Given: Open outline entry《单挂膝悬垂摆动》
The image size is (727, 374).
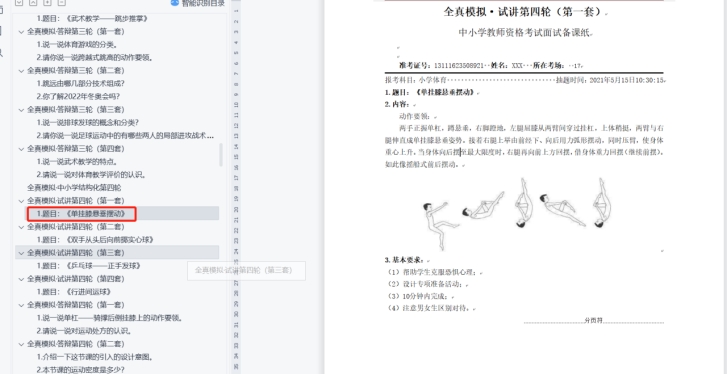Looking at the screenshot, I should (81, 214).
